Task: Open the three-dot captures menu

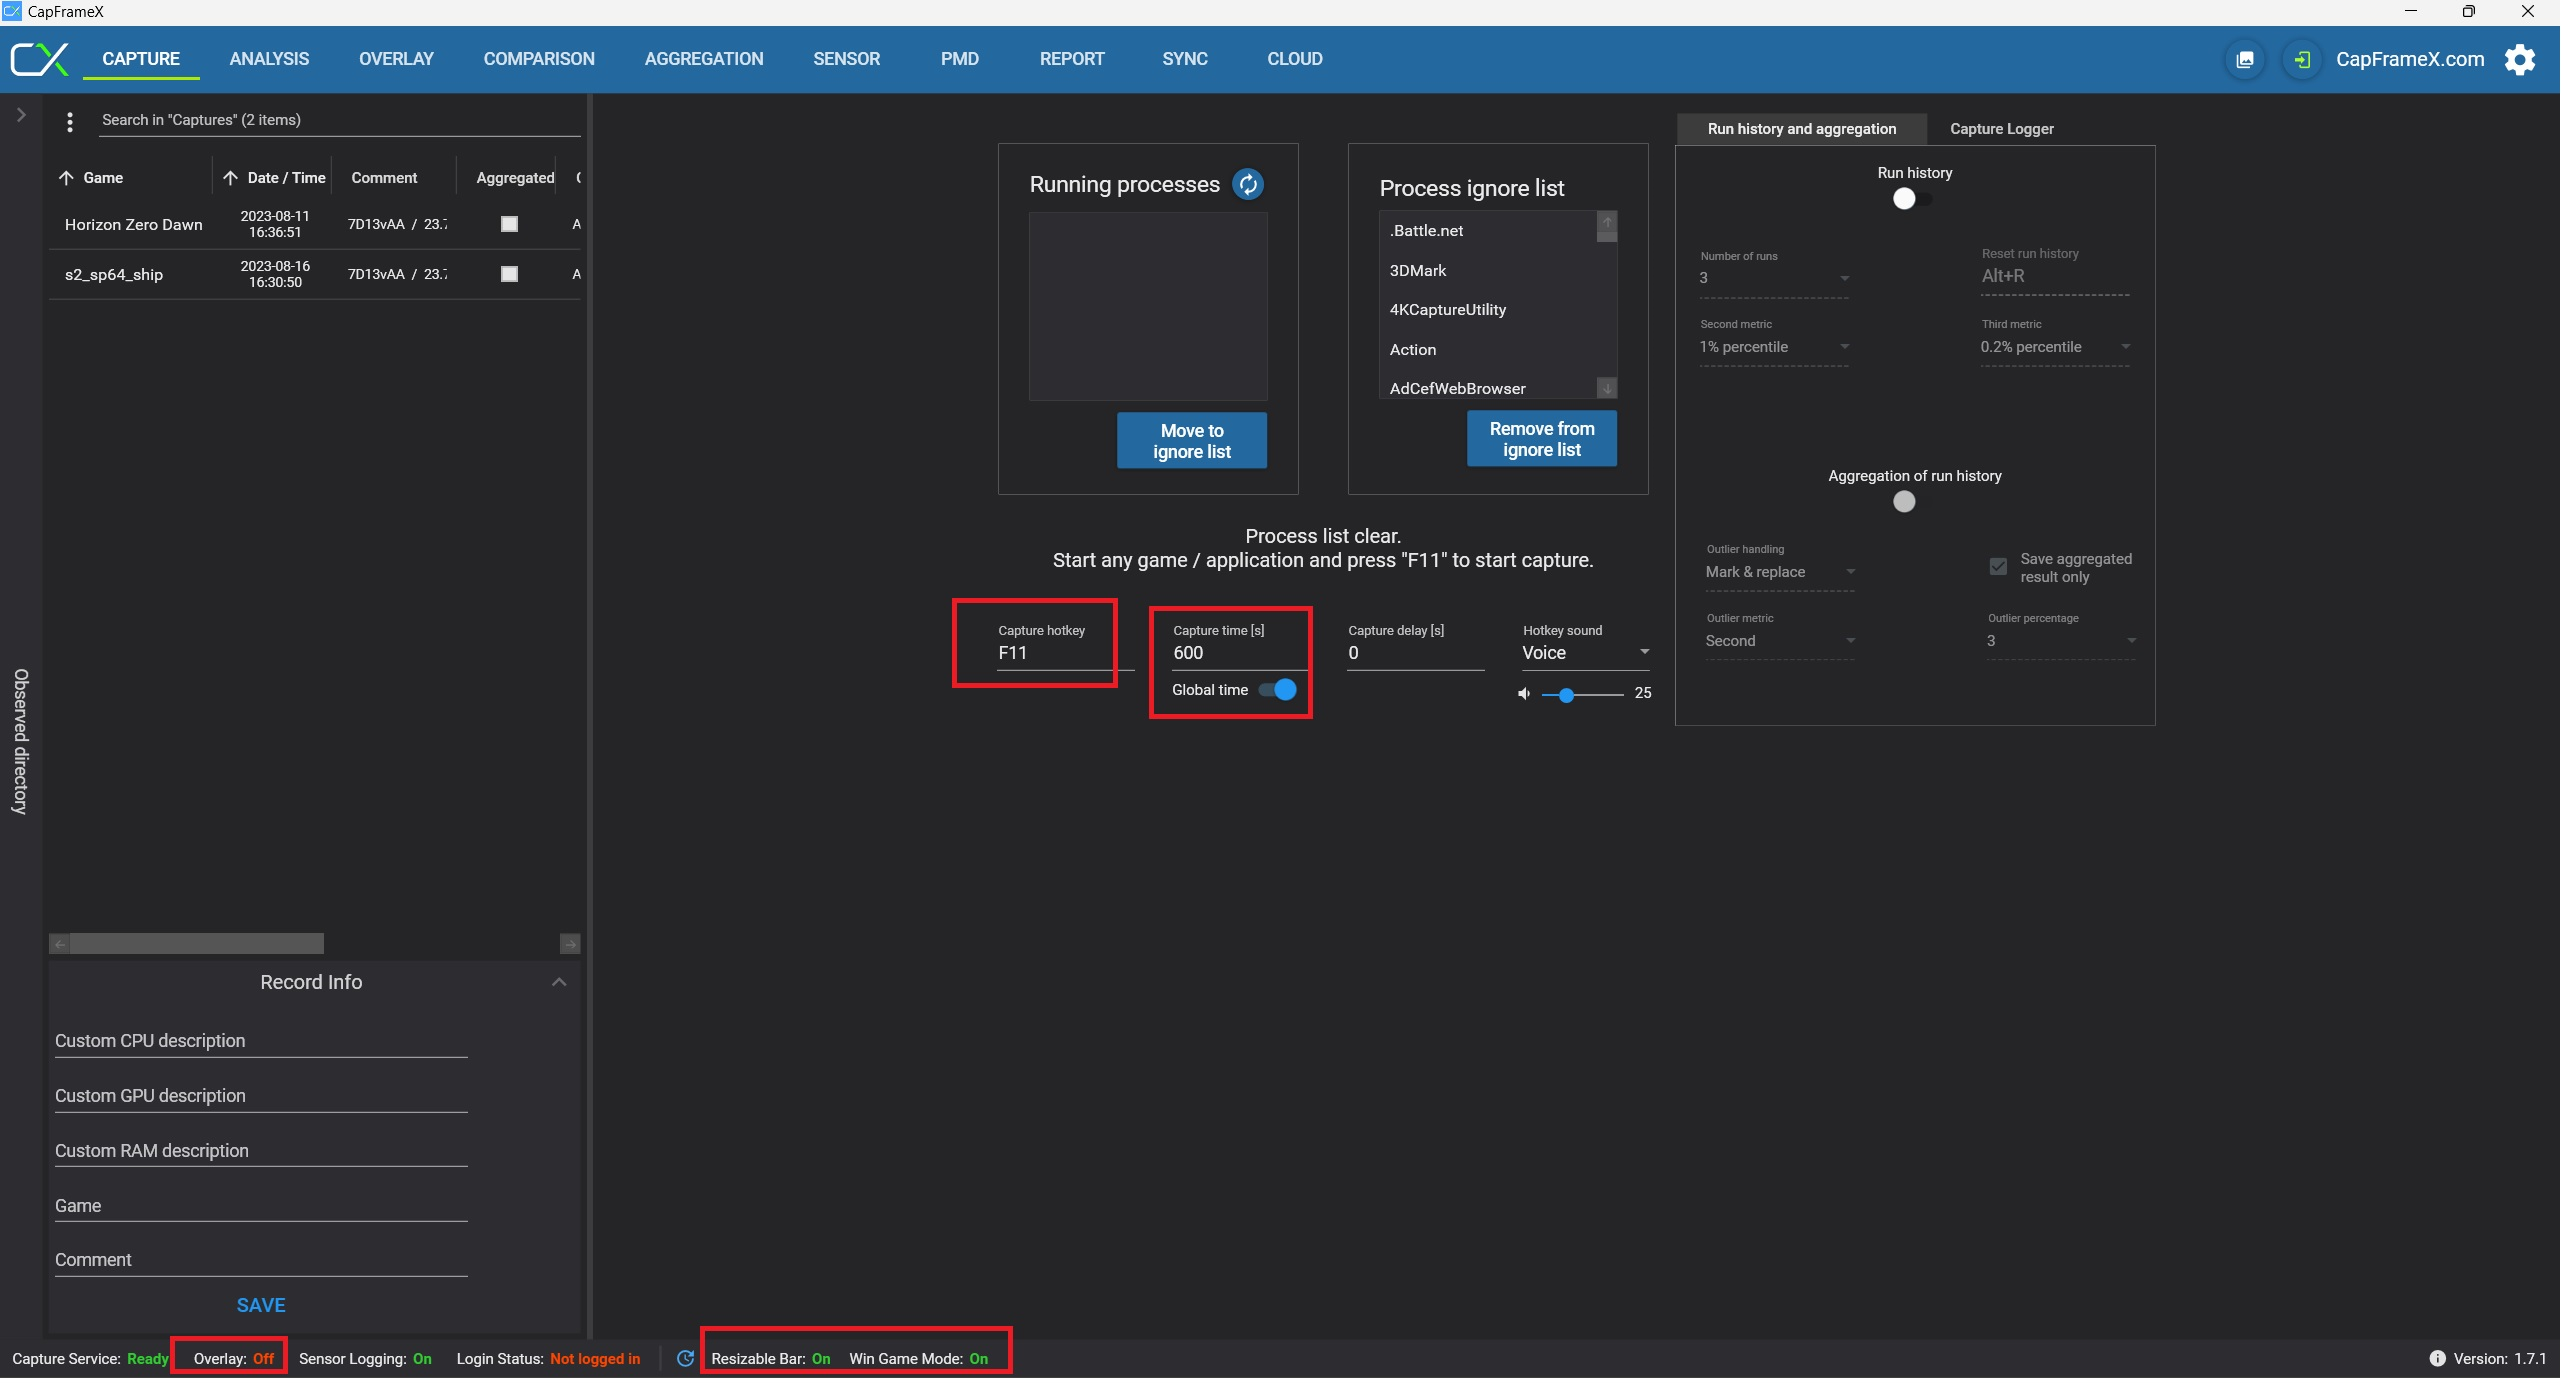Action: (70, 122)
